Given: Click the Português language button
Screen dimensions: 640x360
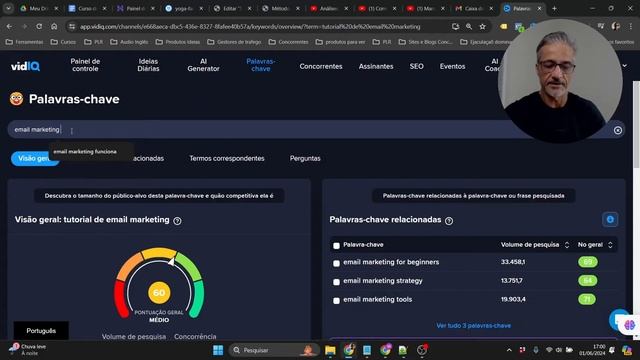Looking at the screenshot, I should click(x=41, y=331).
